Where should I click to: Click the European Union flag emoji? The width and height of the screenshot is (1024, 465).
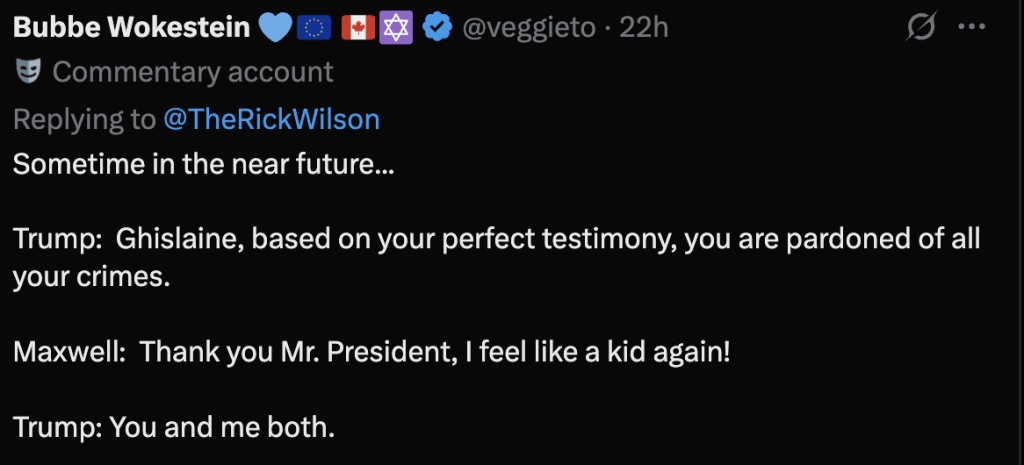tap(313, 28)
